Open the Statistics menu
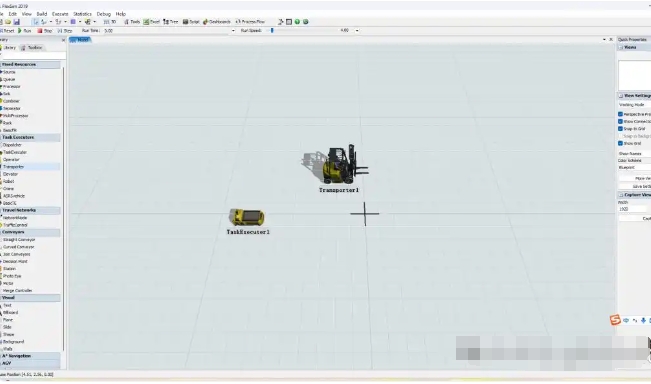 (x=82, y=14)
